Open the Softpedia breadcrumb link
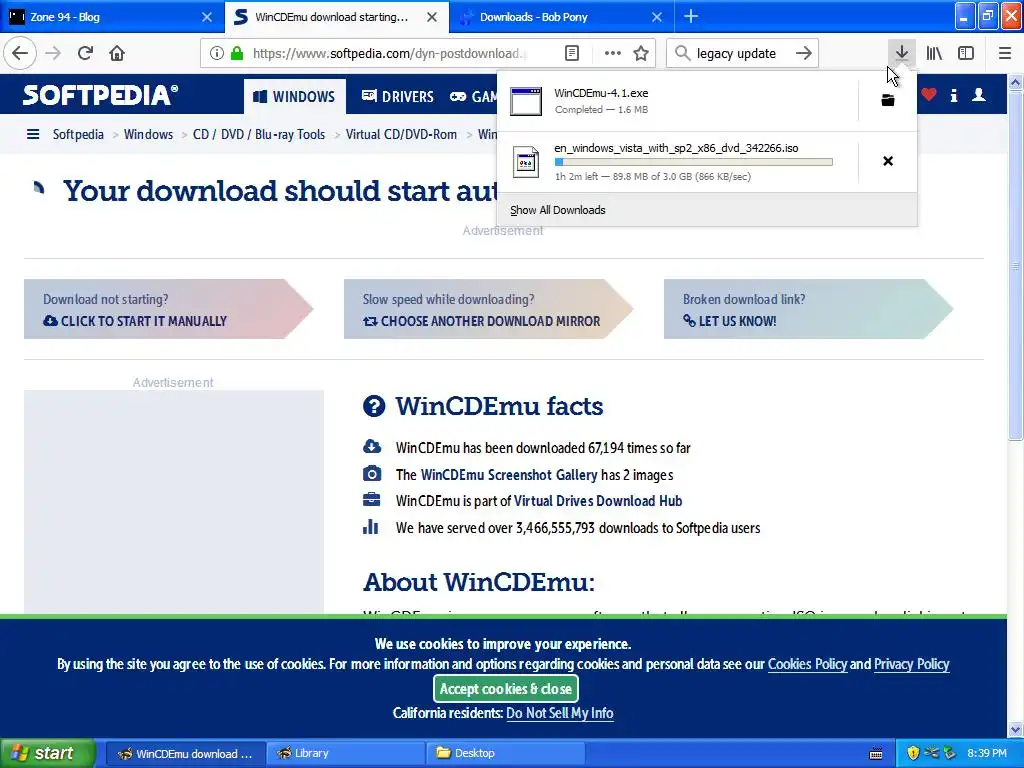 [x=78, y=134]
